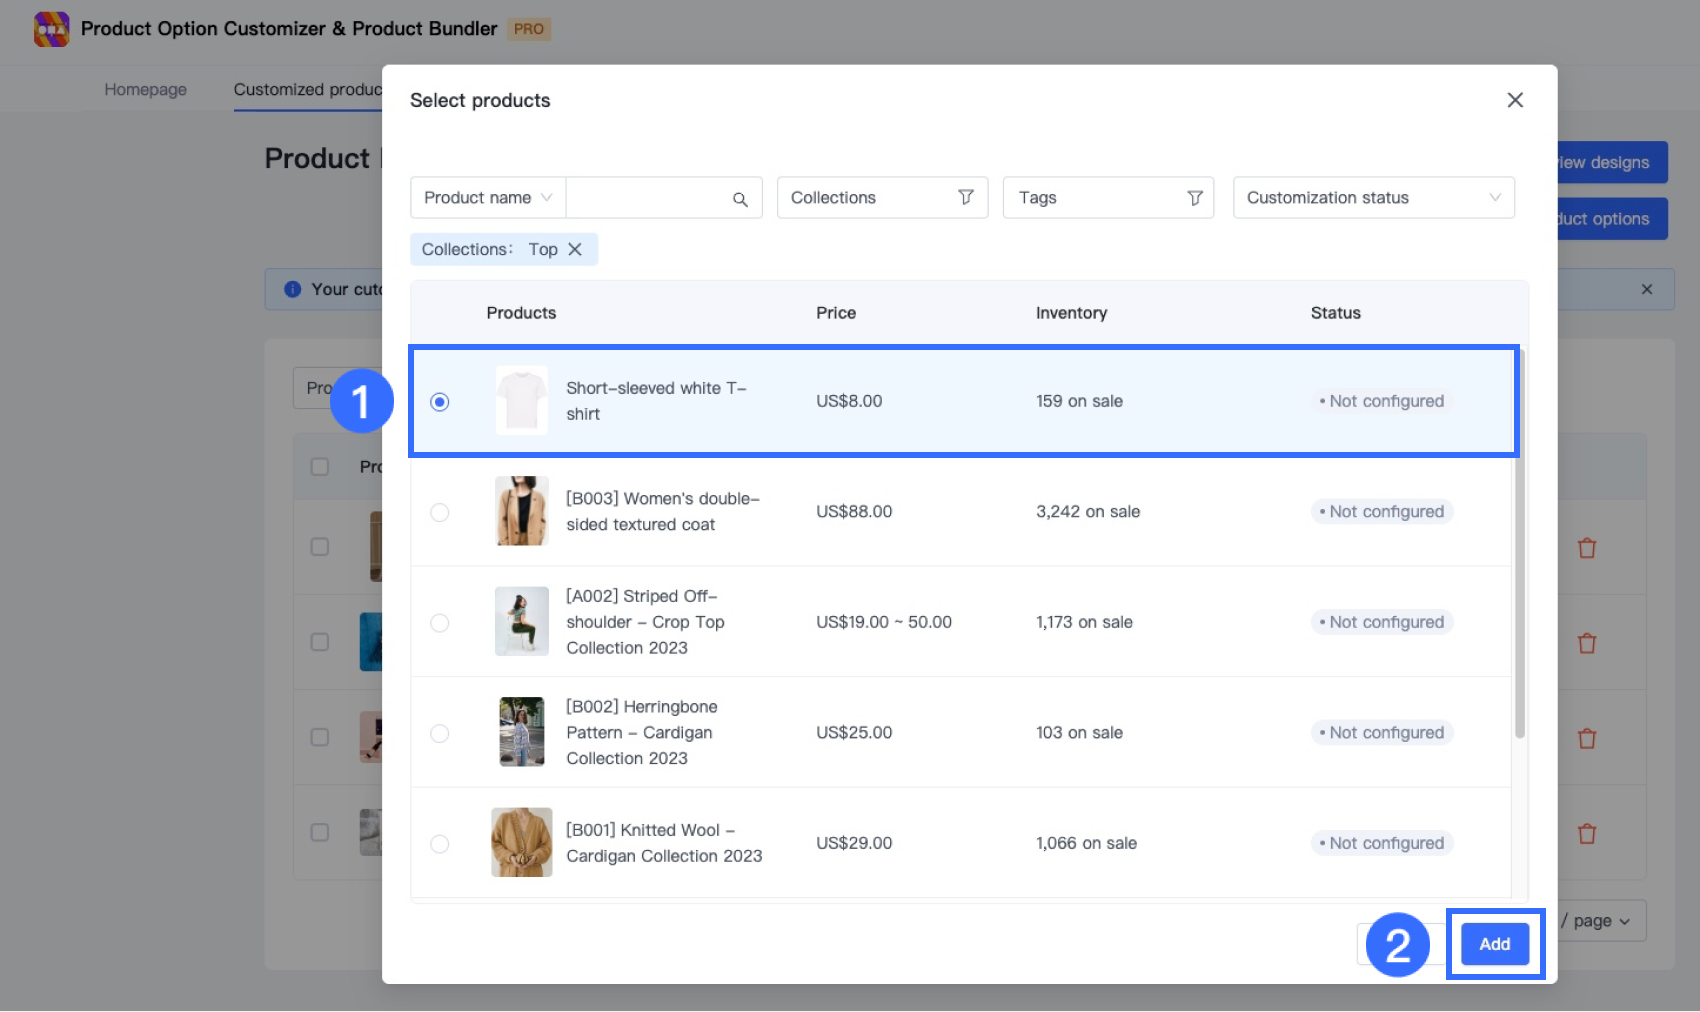The height and width of the screenshot is (1012, 1700).
Task: Open the per page dropdown
Action: 1601,921
